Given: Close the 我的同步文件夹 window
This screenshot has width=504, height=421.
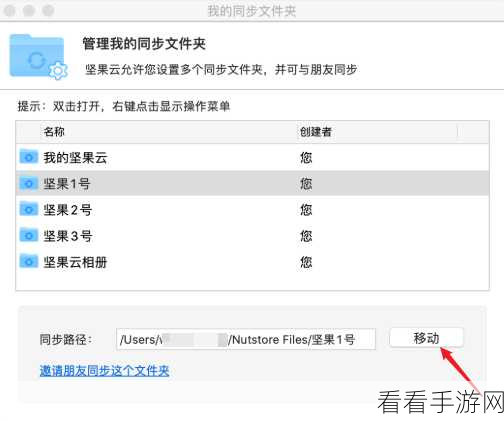Looking at the screenshot, I should pos(9,11).
